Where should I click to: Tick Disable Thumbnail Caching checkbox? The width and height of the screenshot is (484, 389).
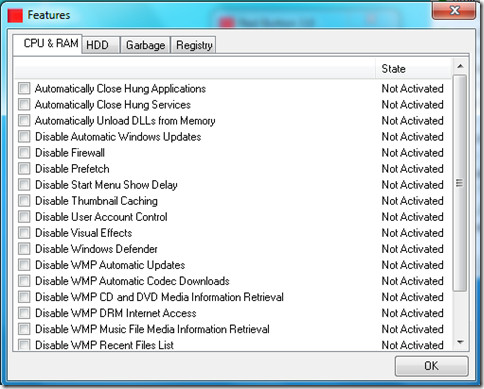24,200
